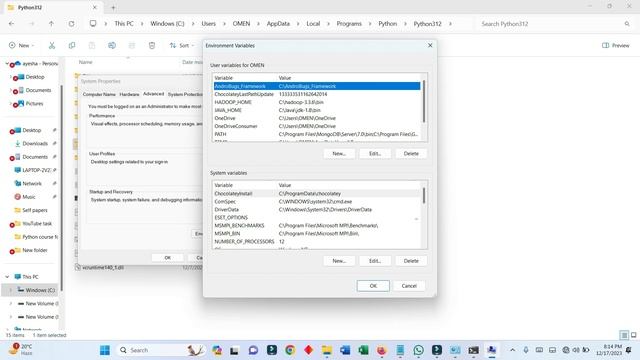Open Music in Explorer sidebar

pyautogui.click(x=29, y=197)
